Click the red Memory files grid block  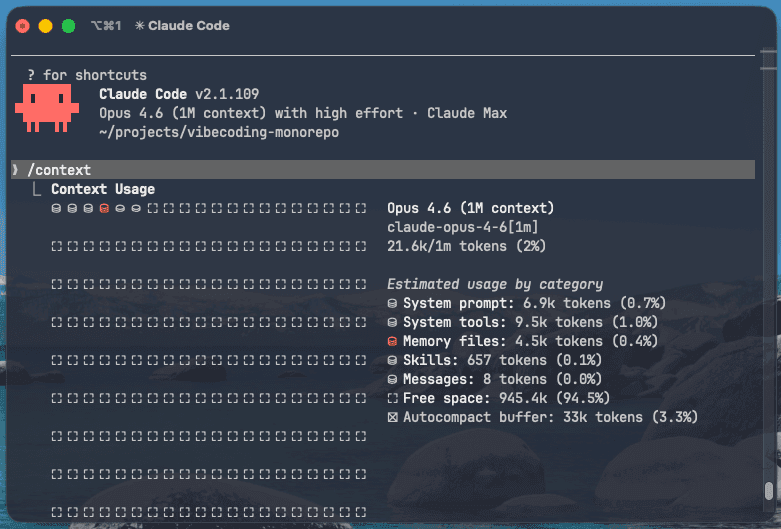click(104, 208)
